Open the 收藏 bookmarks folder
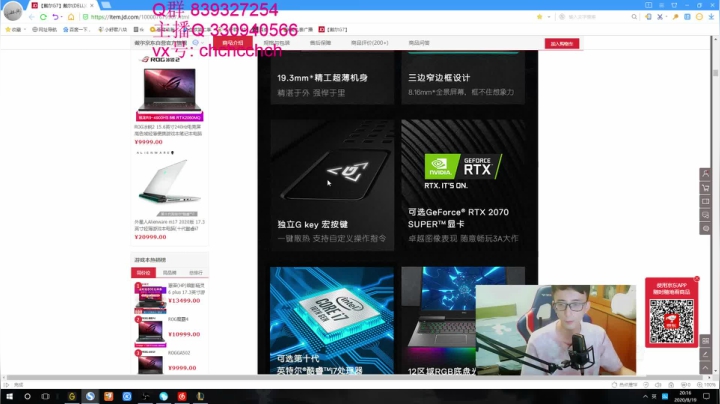The height and width of the screenshot is (404, 720). coord(15,29)
